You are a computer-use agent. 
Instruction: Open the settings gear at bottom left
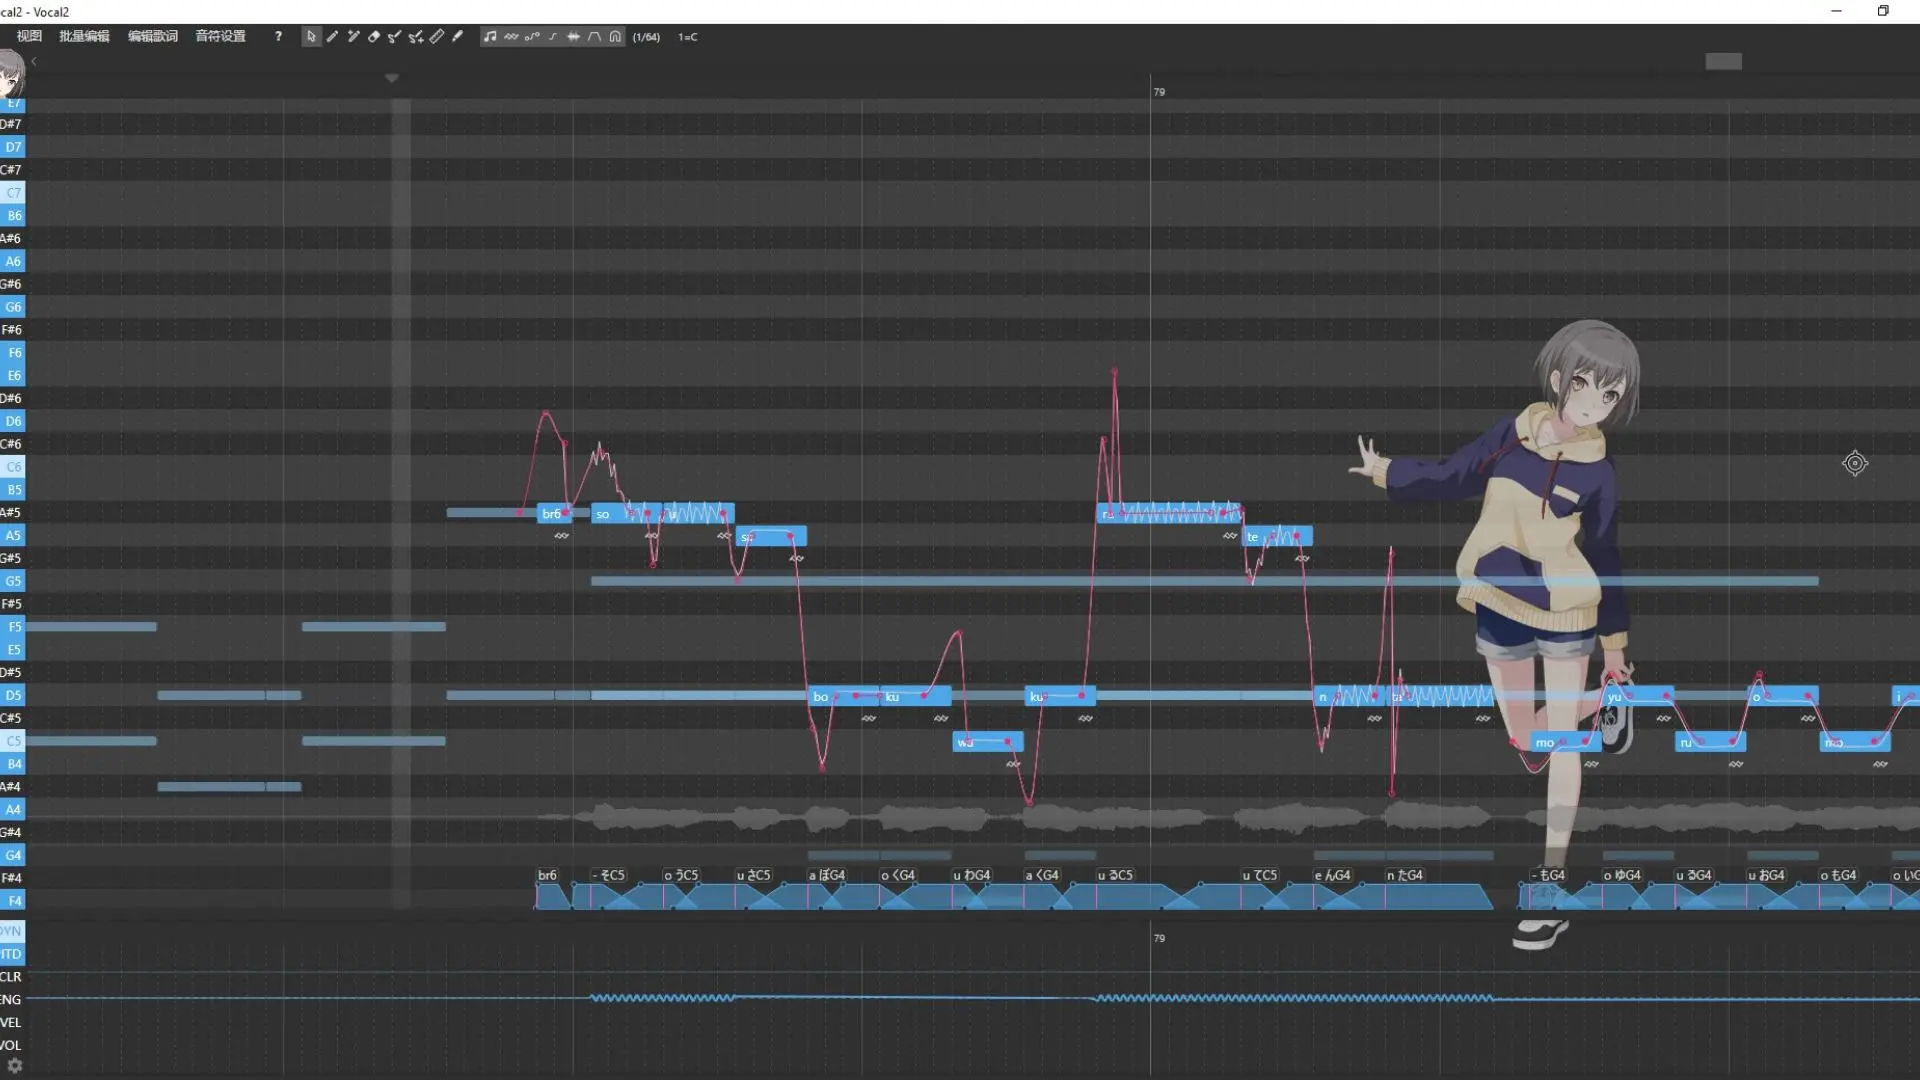(14, 1066)
